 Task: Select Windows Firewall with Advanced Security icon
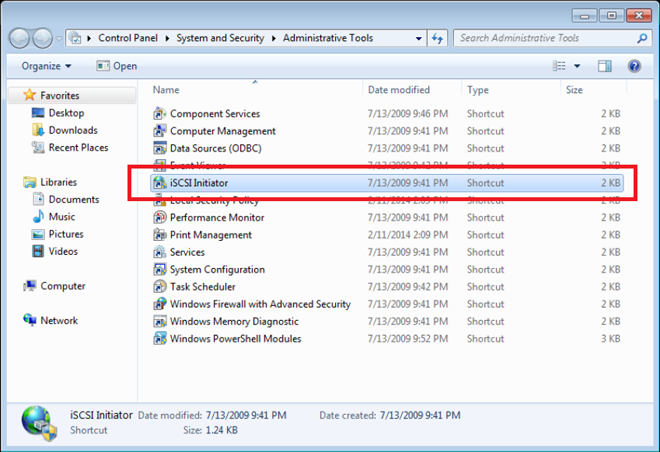160,304
